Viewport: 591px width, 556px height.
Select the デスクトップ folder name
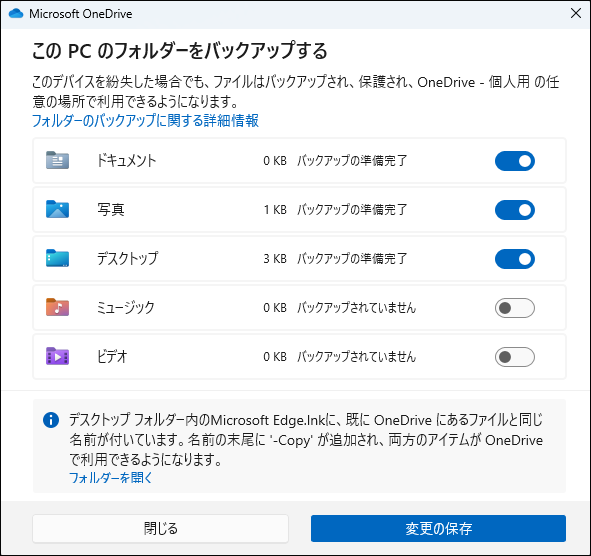coord(127,259)
